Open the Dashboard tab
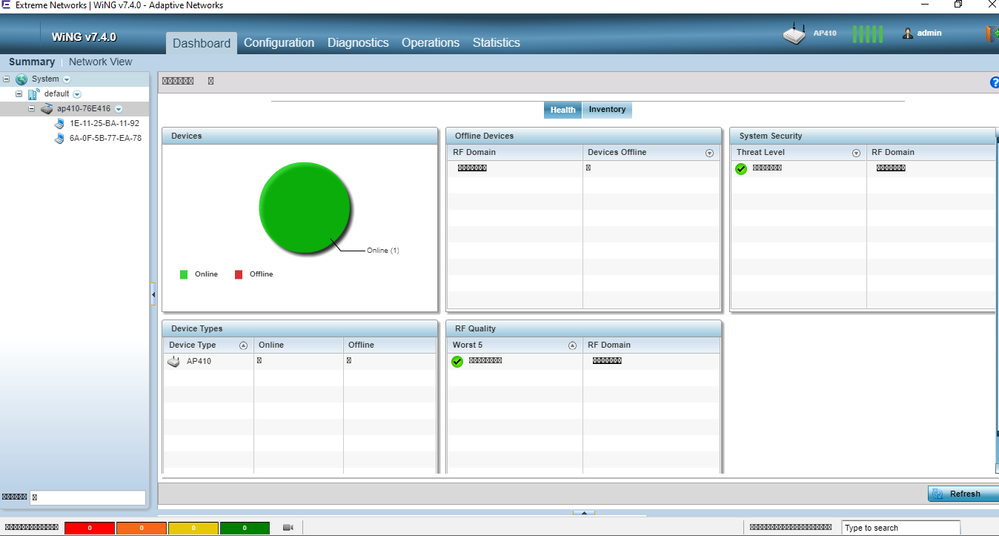This screenshot has width=999, height=536. 201,43
